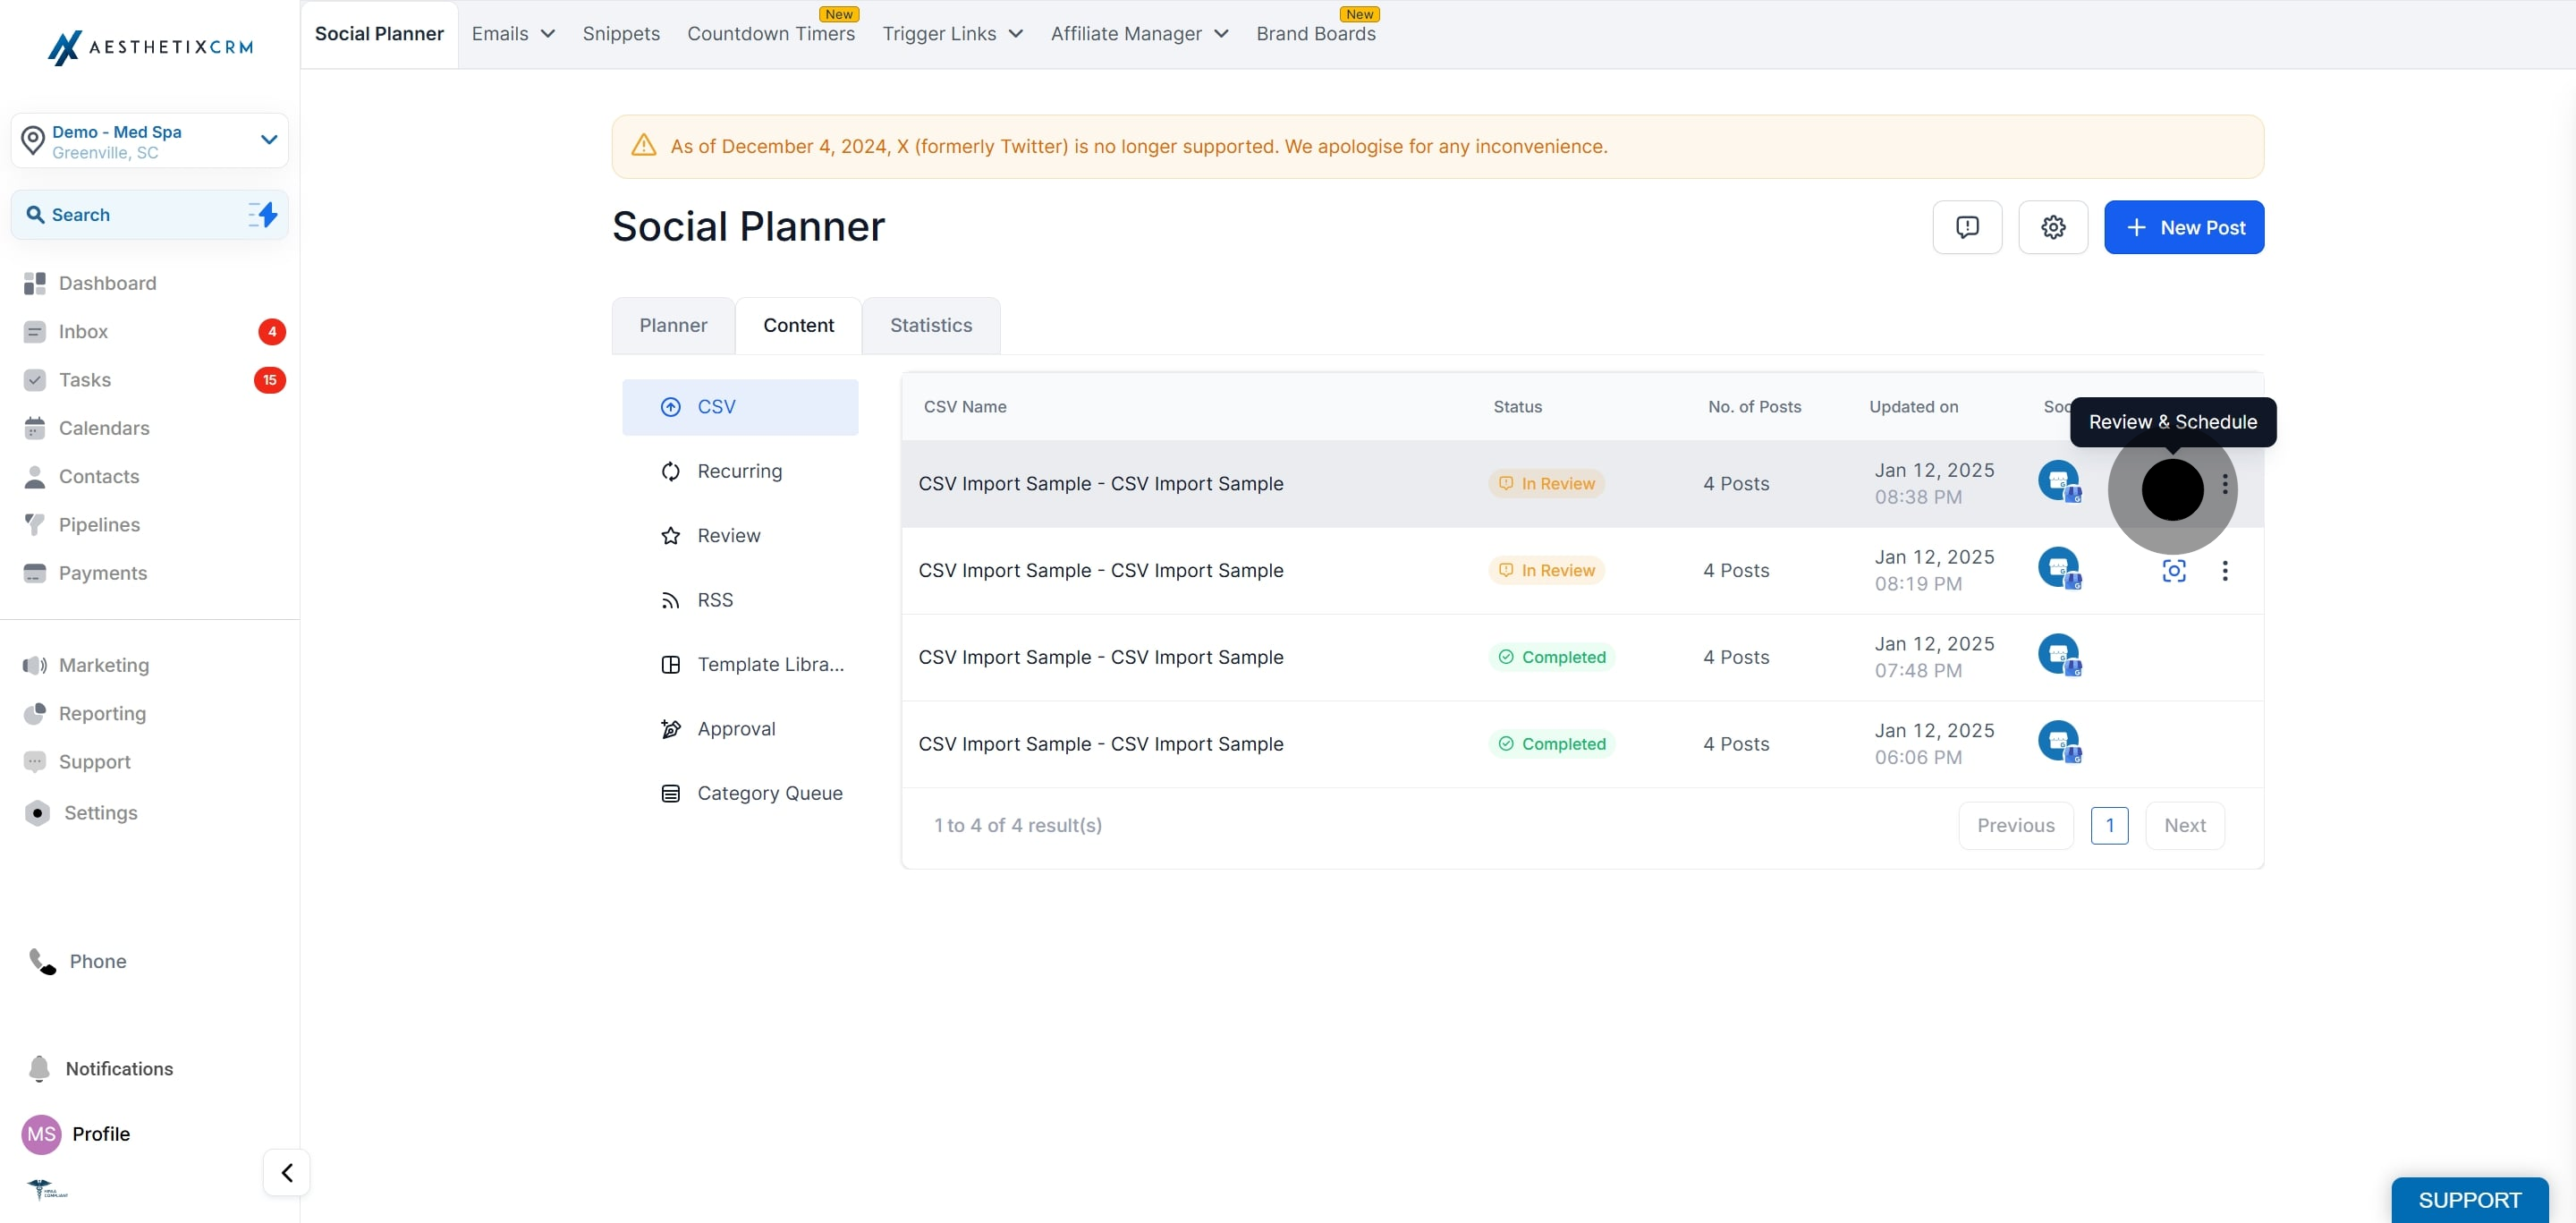Screen dimensions: 2576x1223
Task: Click the Inbox badge showing 4
Action: pos(272,331)
